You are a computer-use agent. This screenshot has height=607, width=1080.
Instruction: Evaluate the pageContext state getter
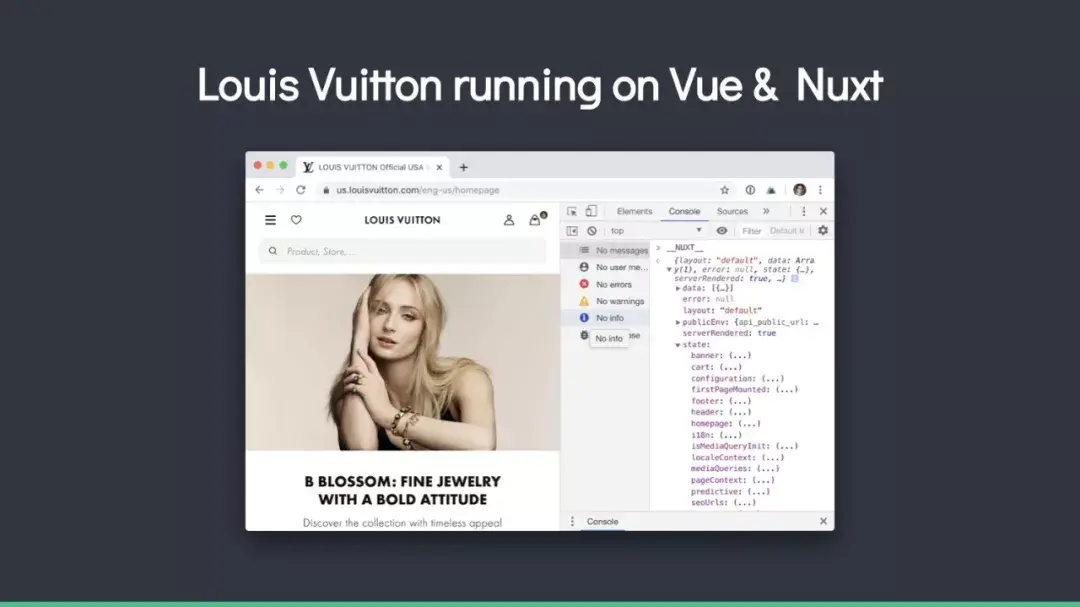click(x=762, y=480)
